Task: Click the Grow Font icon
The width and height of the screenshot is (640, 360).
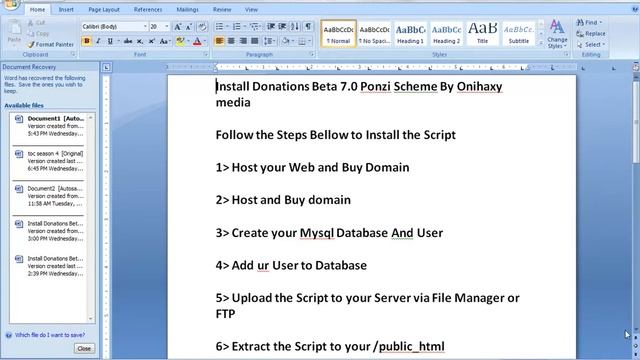Action: pos(178,27)
